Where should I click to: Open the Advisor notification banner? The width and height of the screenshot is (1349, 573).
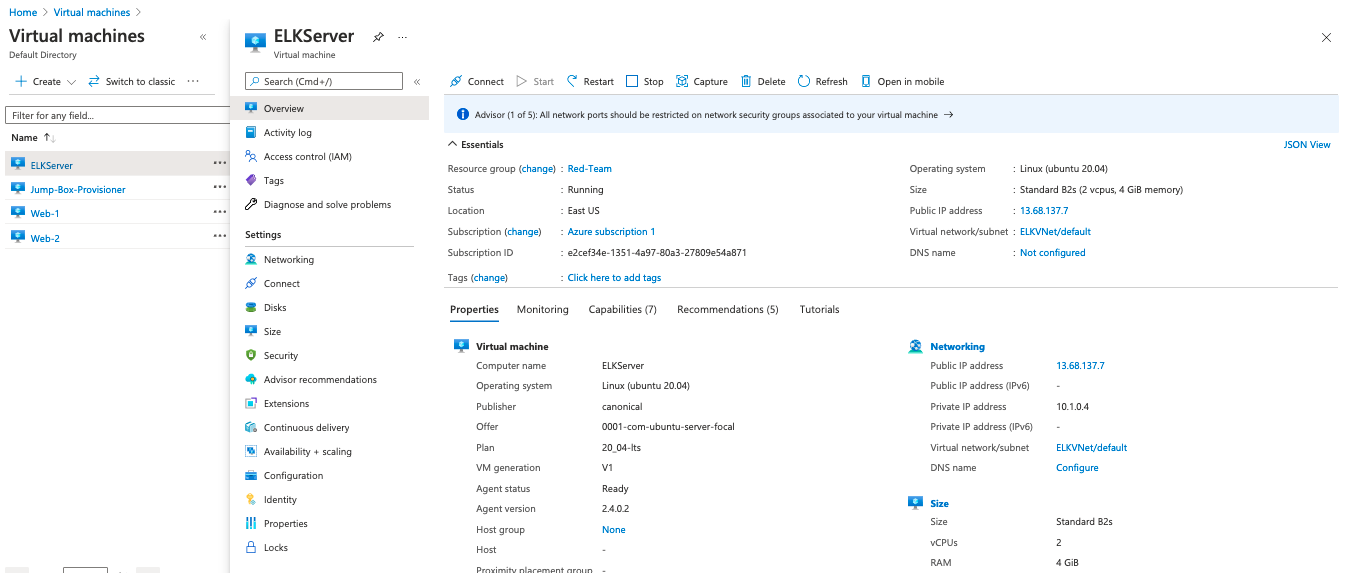[x=891, y=115]
